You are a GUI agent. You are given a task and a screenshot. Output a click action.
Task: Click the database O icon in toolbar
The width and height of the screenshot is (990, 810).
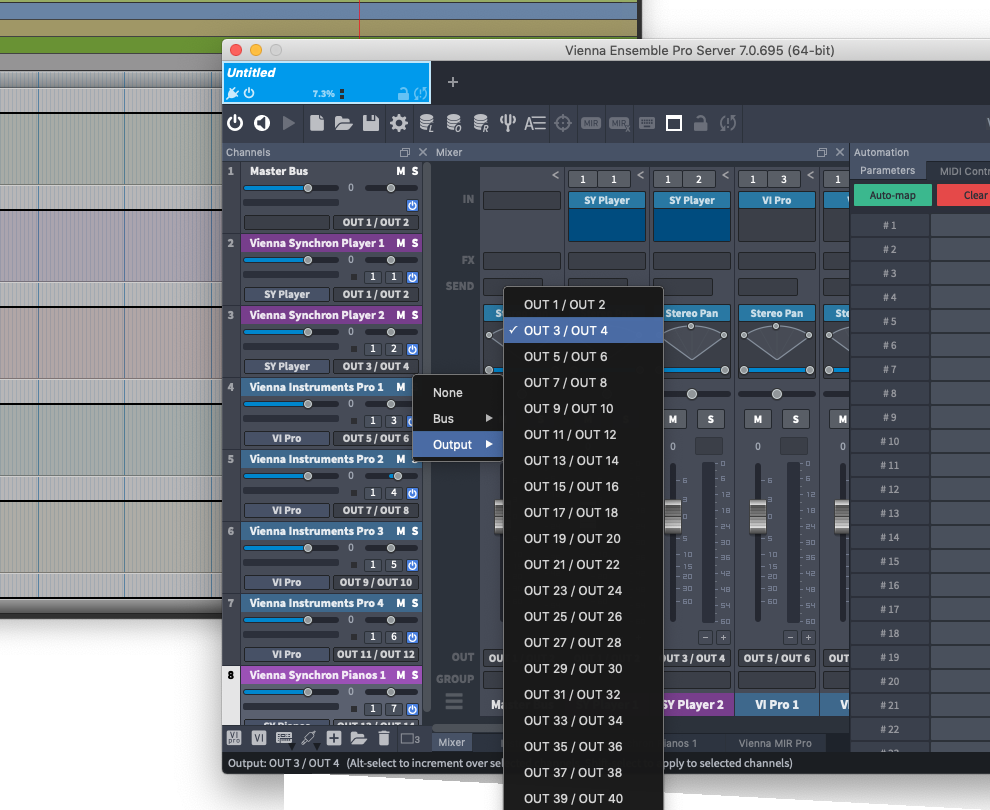pos(454,122)
